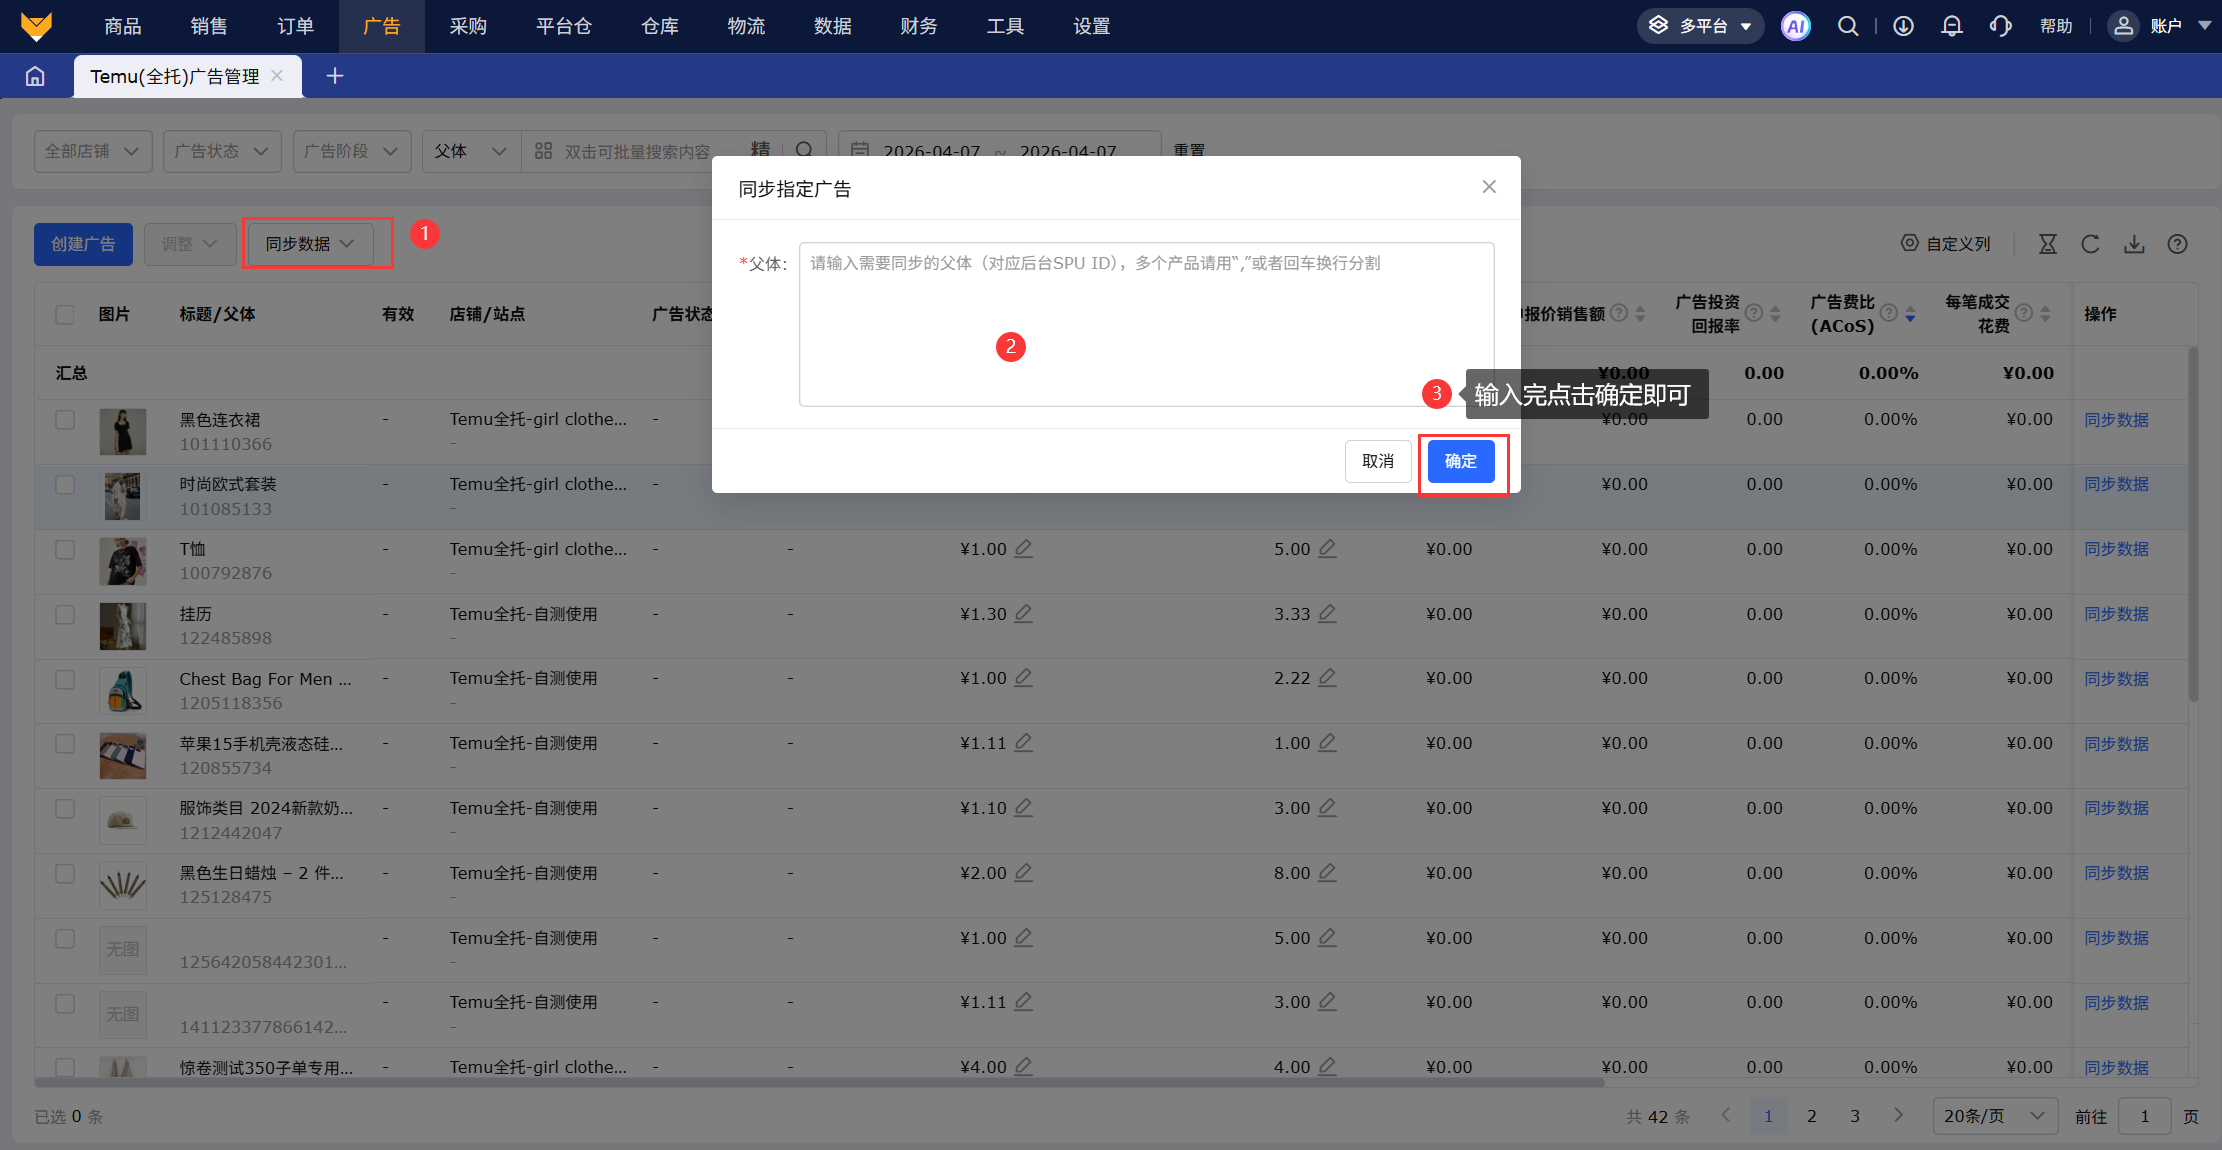Click the export download icon in the table toolbar
Screen dimensions: 2222x1150
2134,244
